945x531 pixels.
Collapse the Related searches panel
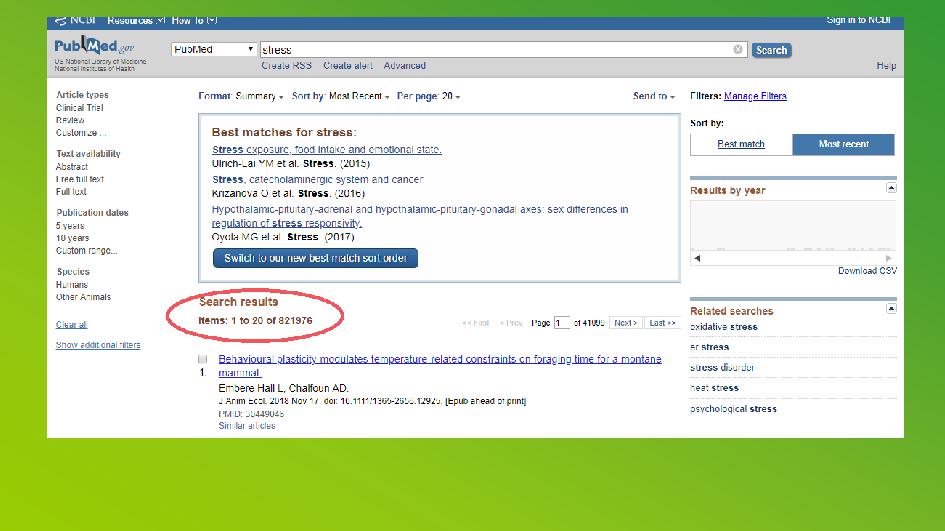(891, 309)
